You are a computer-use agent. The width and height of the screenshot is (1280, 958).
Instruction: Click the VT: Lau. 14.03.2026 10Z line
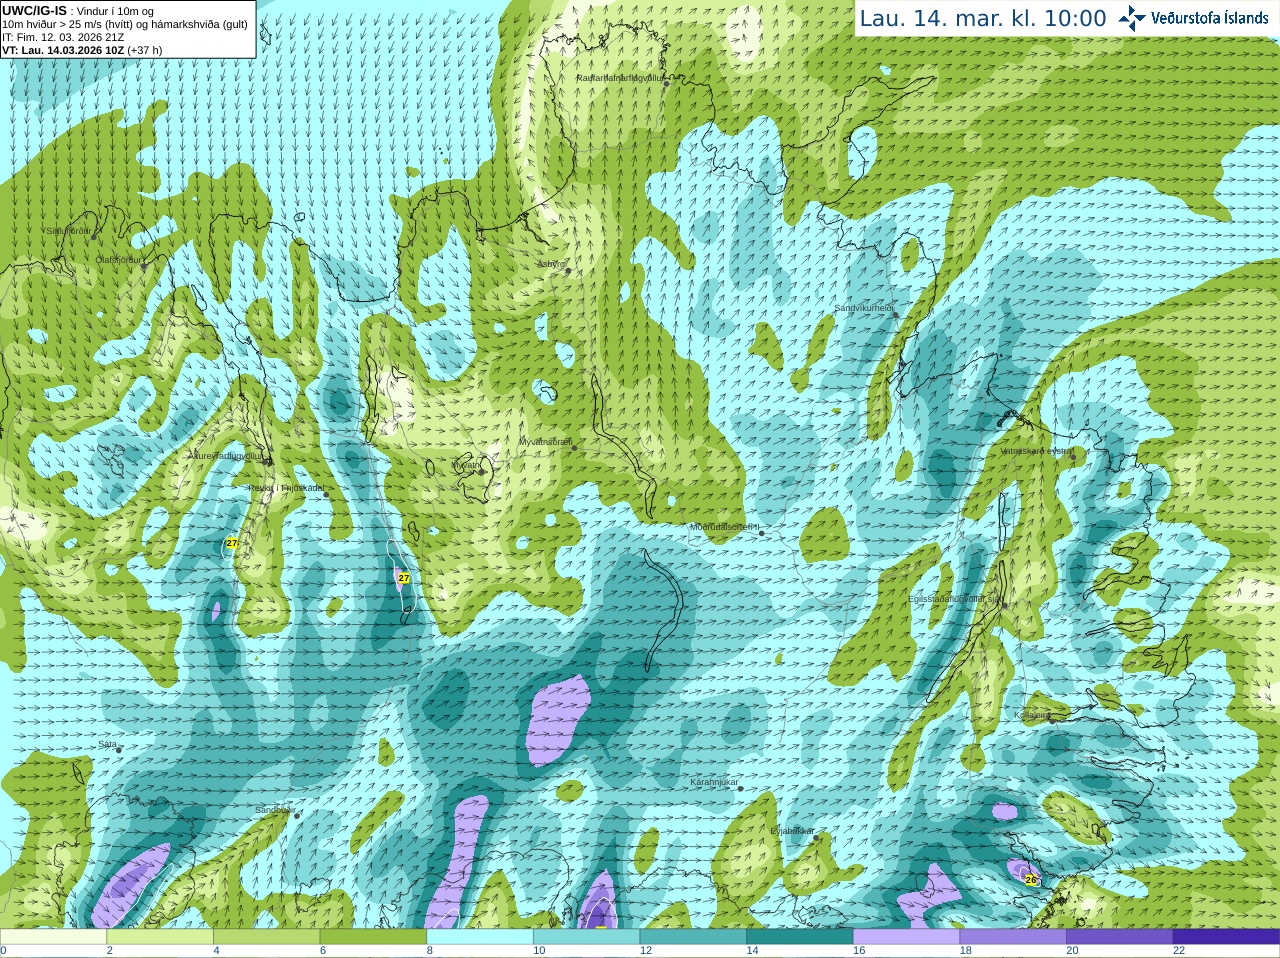tap(82, 50)
